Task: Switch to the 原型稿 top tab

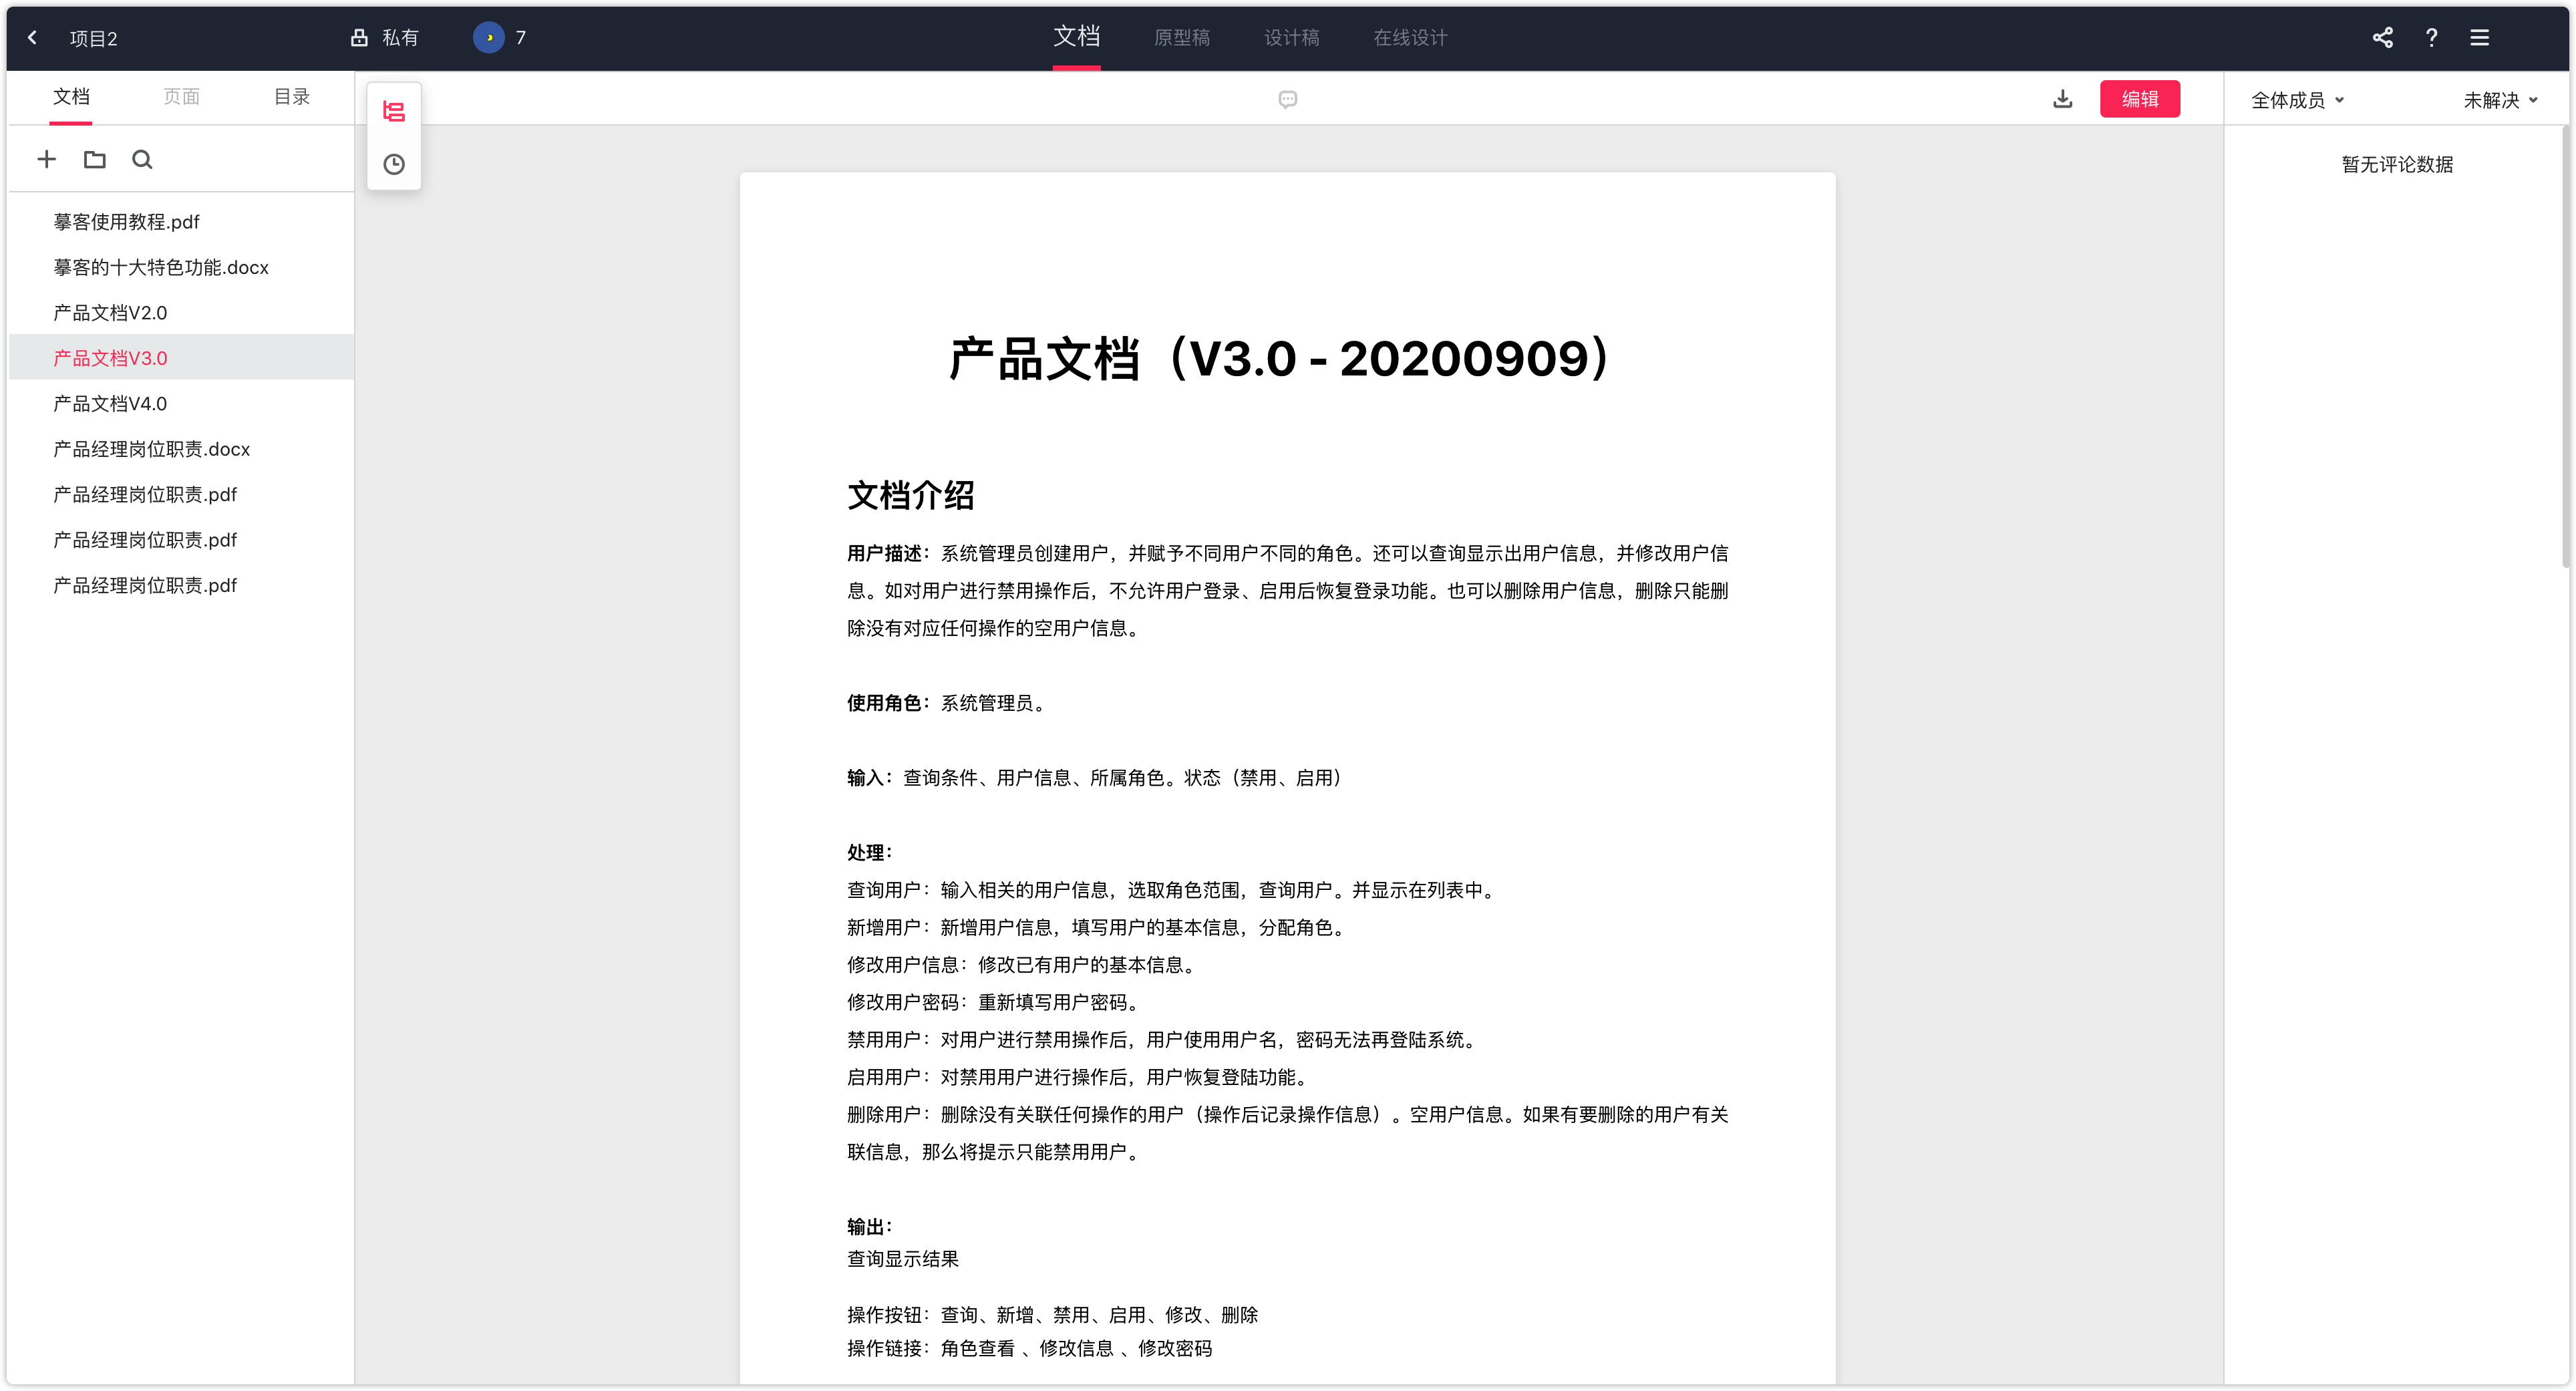Action: (x=1181, y=38)
